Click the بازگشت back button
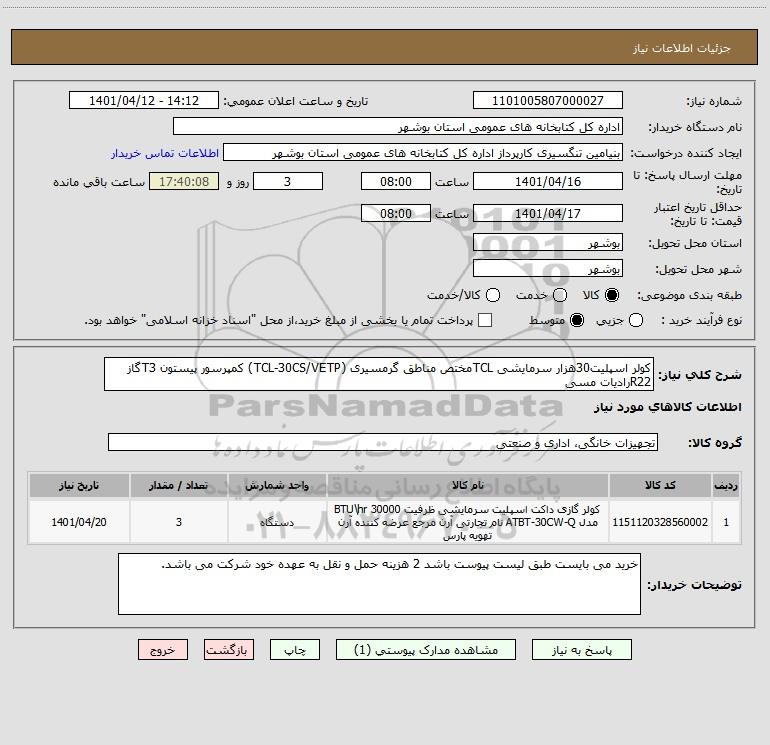This screenshot has width=770, height=745. click(229, 650)
